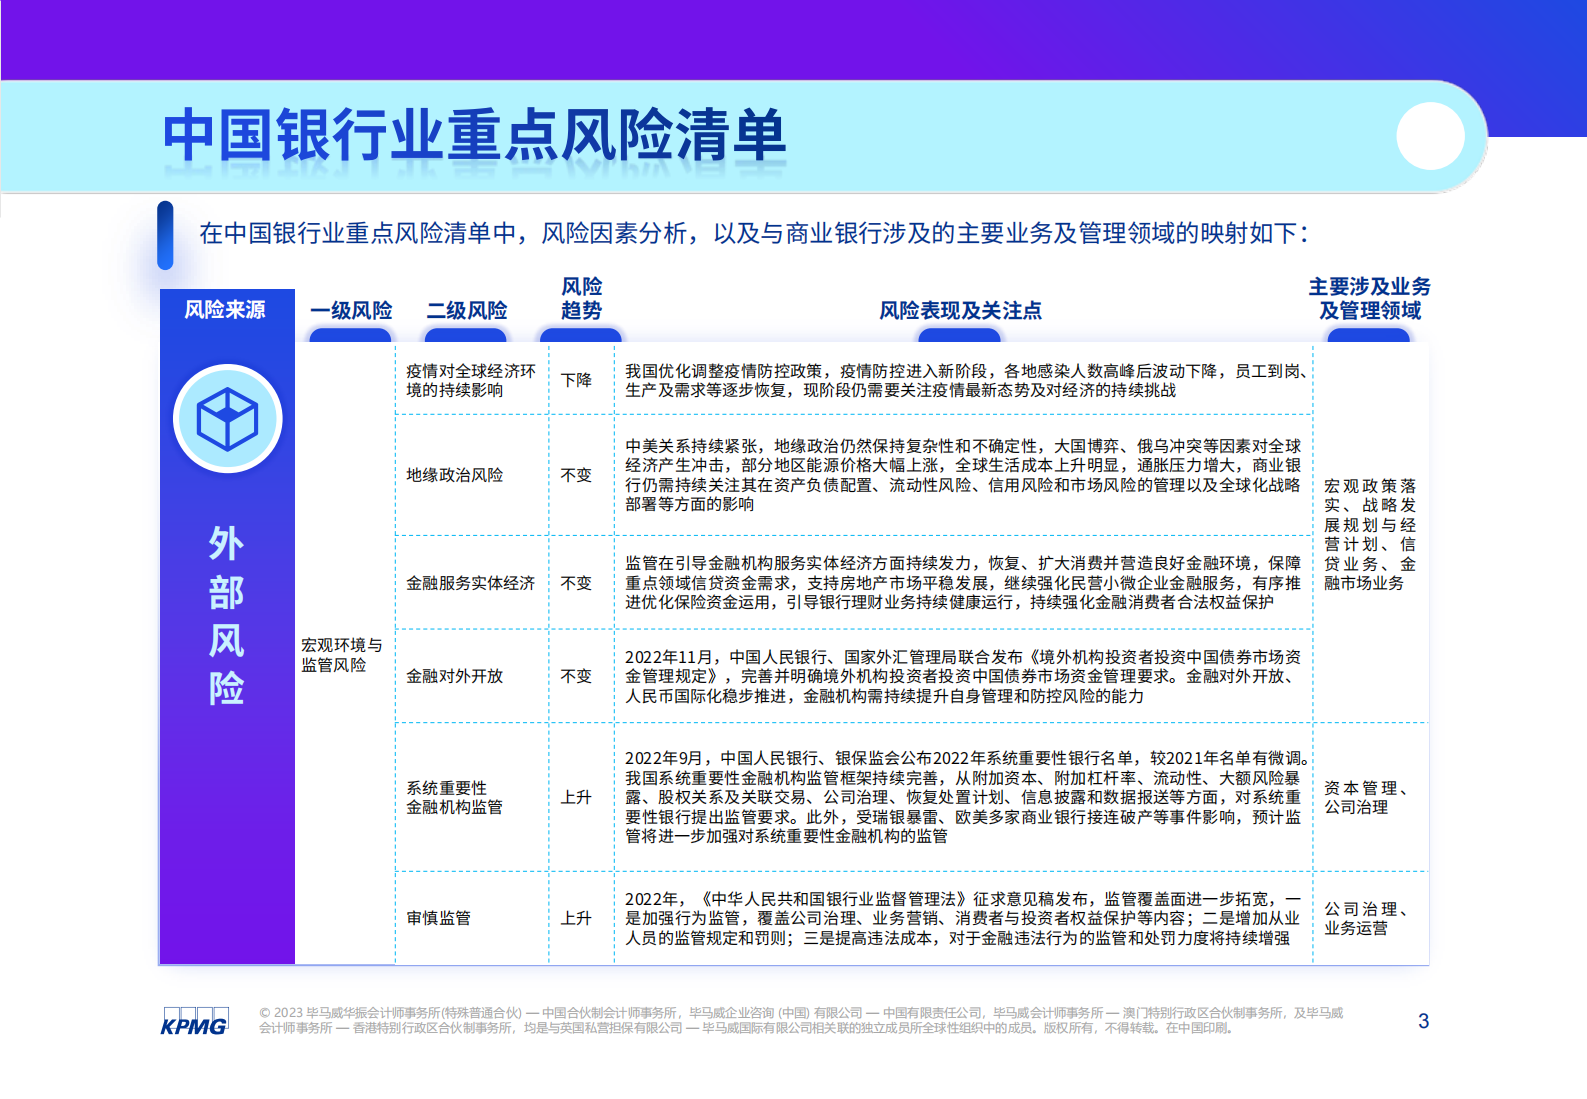Select the 一级风险 column header
1587x1099 pixels.
351,311
